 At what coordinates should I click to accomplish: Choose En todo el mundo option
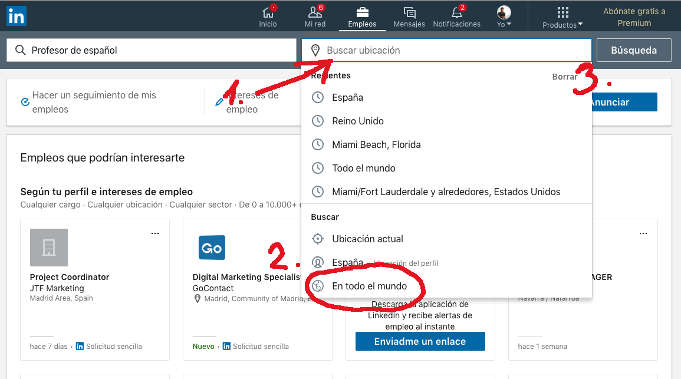pos(446,286)
